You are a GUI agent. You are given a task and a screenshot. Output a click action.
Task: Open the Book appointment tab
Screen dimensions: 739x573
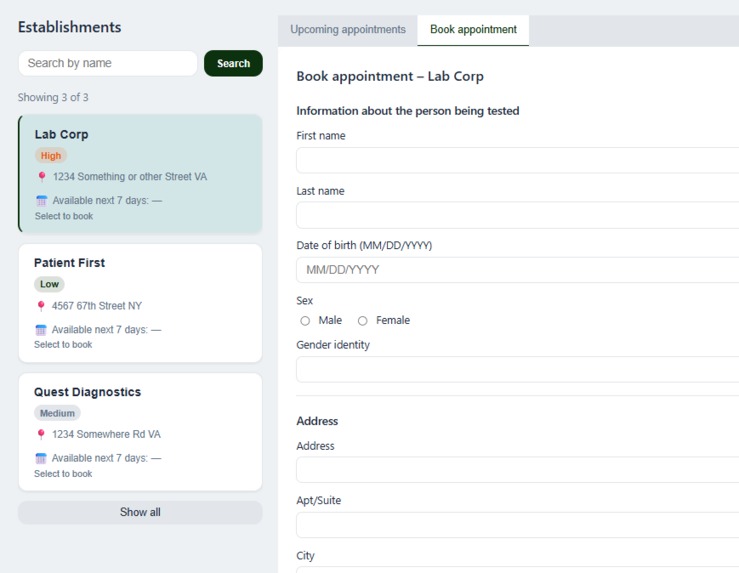[x=473, y=30]
